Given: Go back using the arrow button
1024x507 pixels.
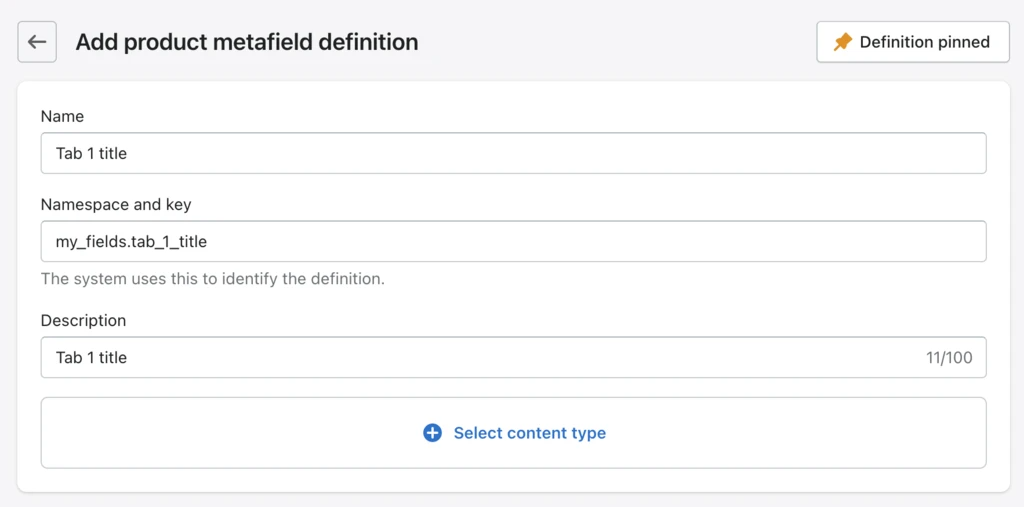Looking at the screenshot, I should [37, 42].
